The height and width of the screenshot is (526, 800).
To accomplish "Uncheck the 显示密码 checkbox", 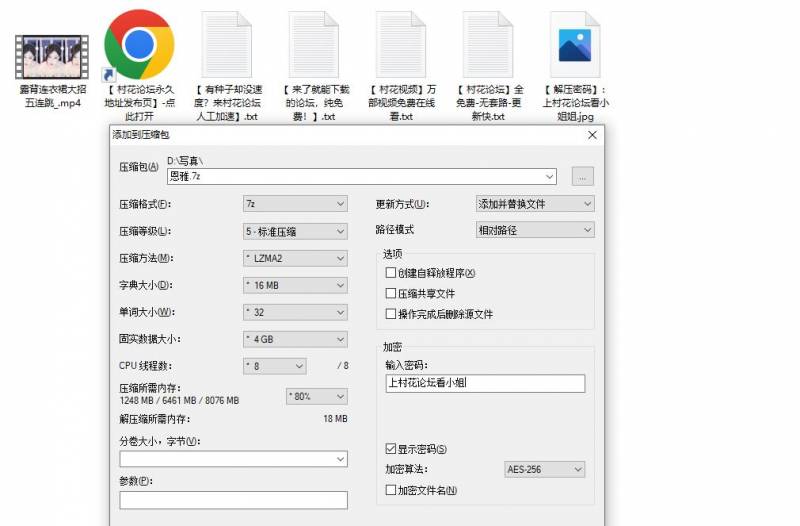I will click(391, 449).
